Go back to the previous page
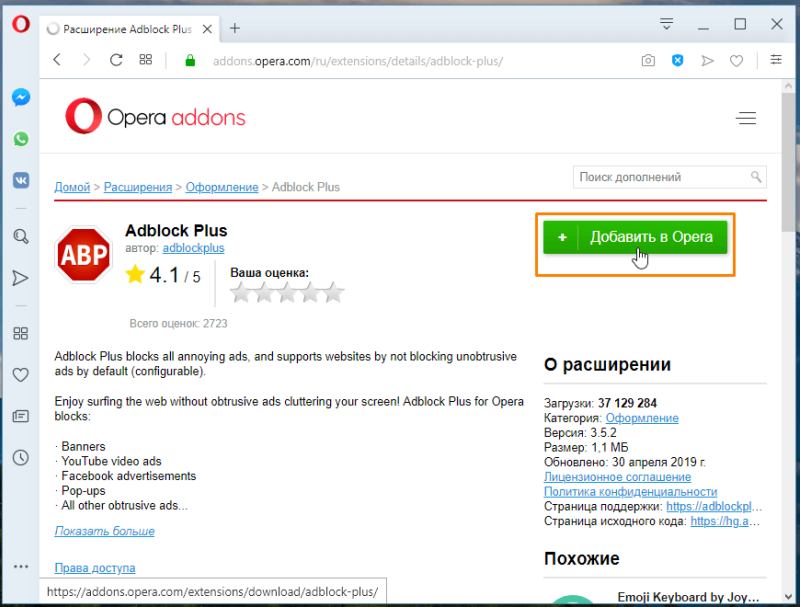Screen dimensions: 800x607 pyautogui.click(x=57, y=60)
